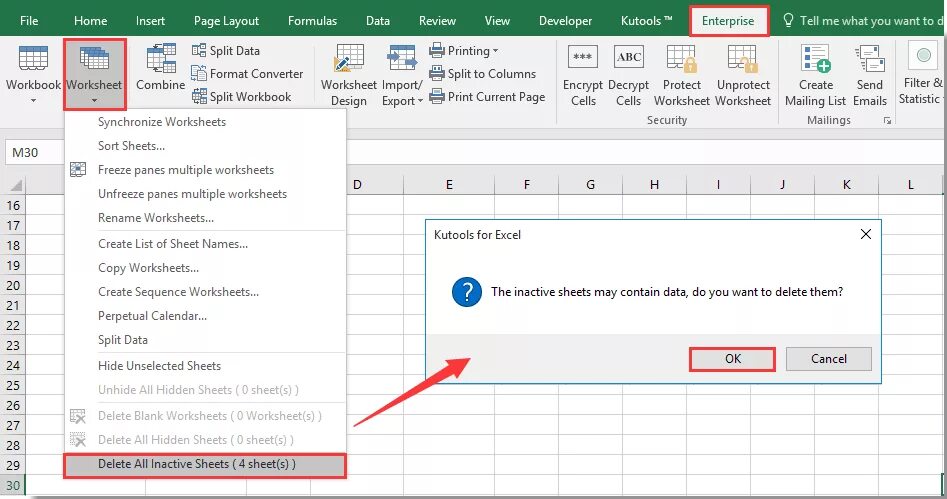Click the Encrypt Cells icon
947x499 pixels.
(x=583, y=57)
